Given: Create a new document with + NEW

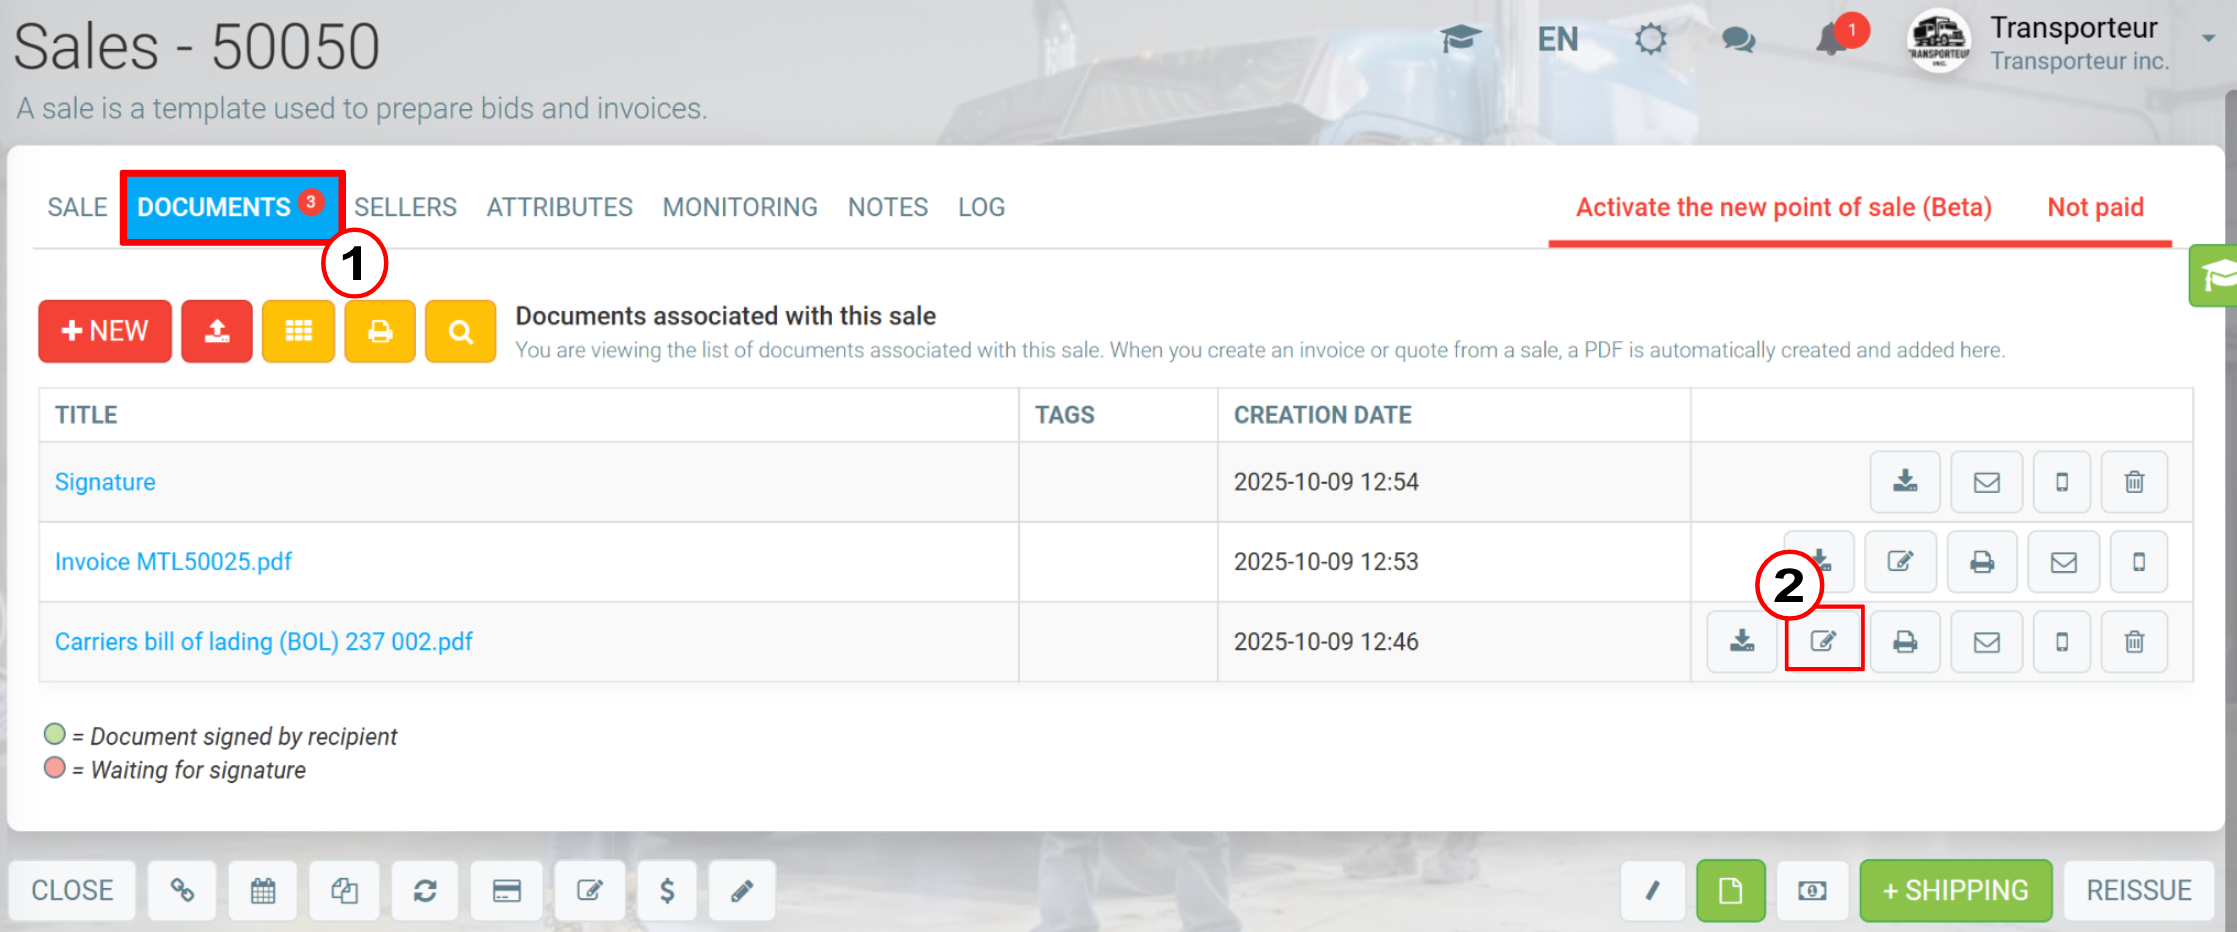Looking at the screenshot, I should (105, 331).
